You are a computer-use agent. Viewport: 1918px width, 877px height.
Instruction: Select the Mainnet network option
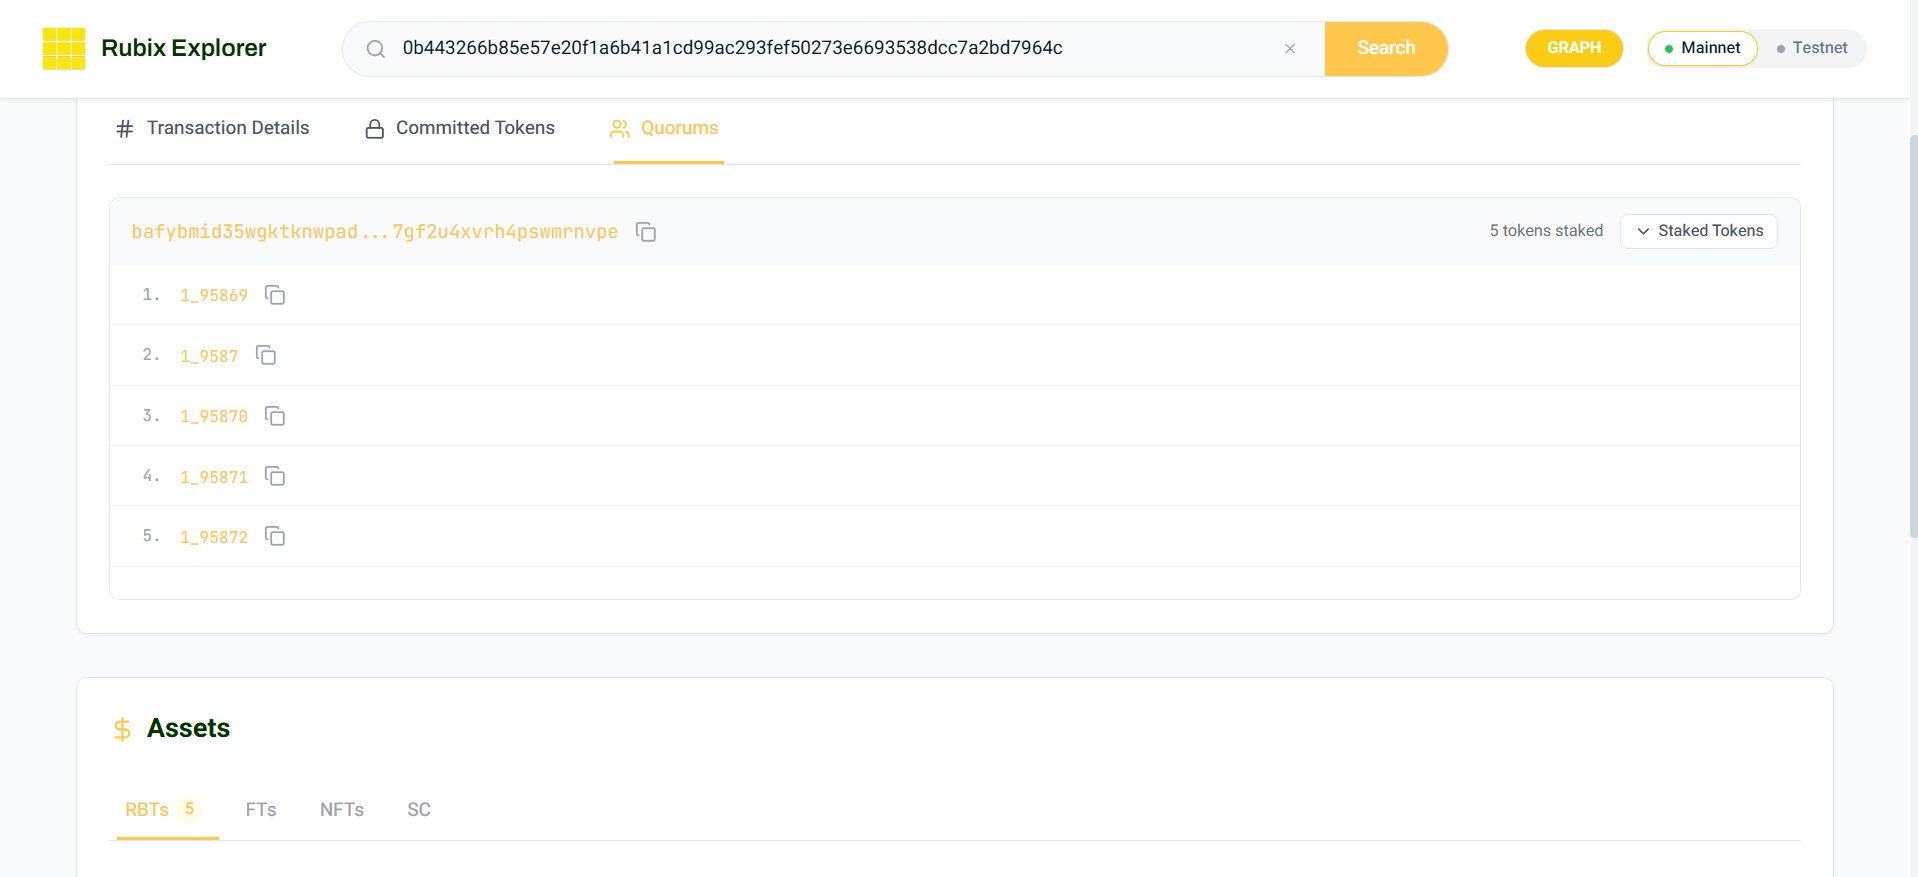(x=1702, y=48)
